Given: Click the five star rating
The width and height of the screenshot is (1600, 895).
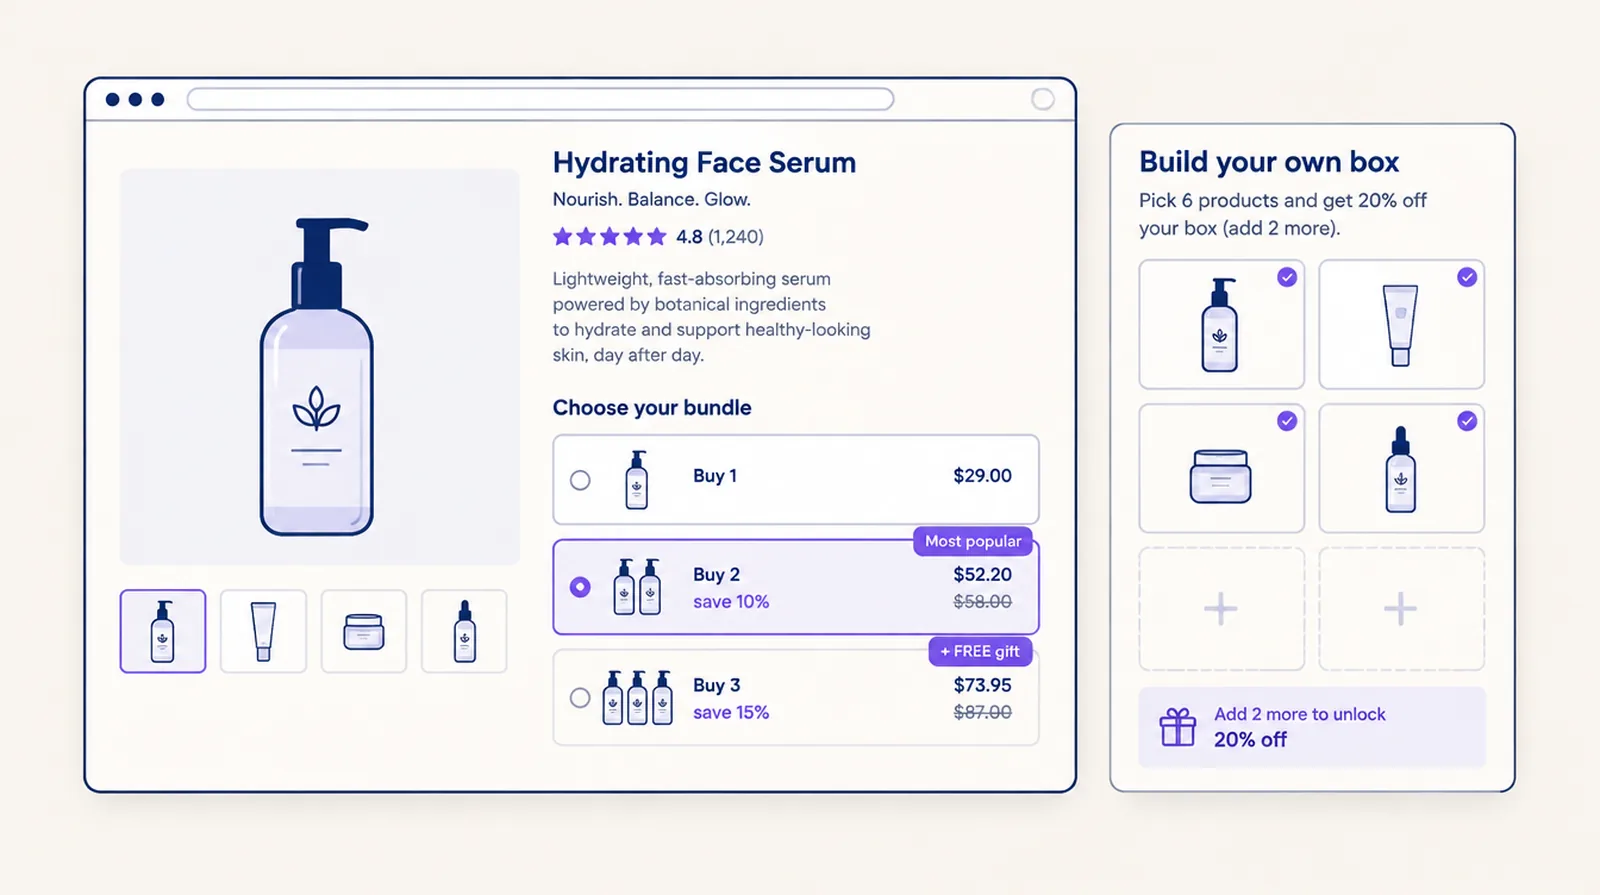Looking at the screenshot, I should 609,237.
